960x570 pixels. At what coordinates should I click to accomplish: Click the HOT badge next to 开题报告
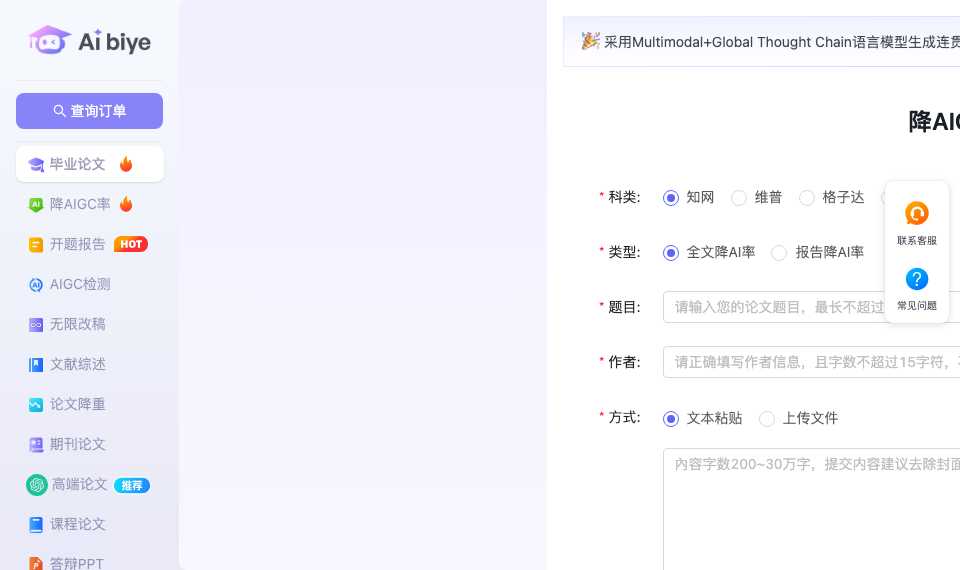coord(131,244)
